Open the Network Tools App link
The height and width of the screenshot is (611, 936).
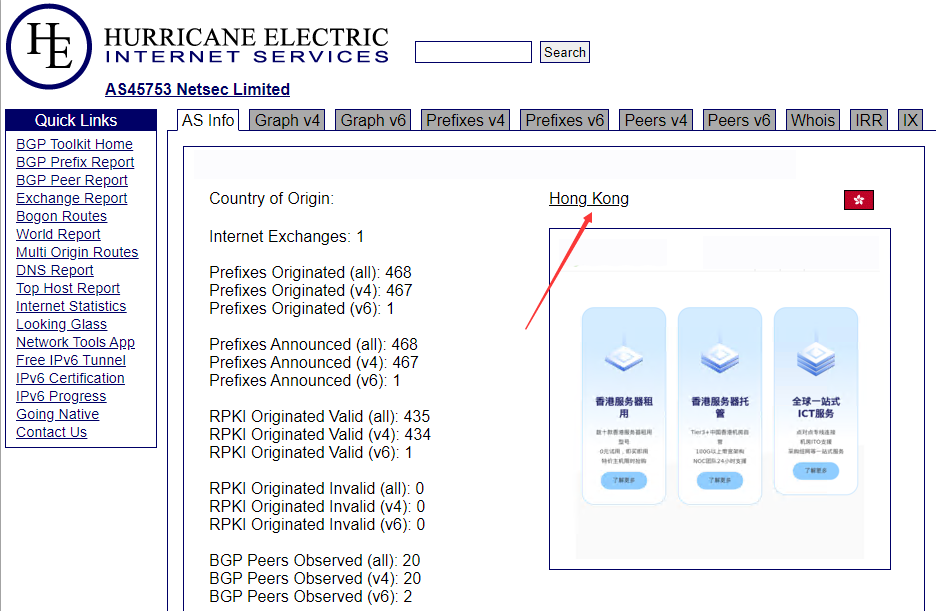[75, 342]
